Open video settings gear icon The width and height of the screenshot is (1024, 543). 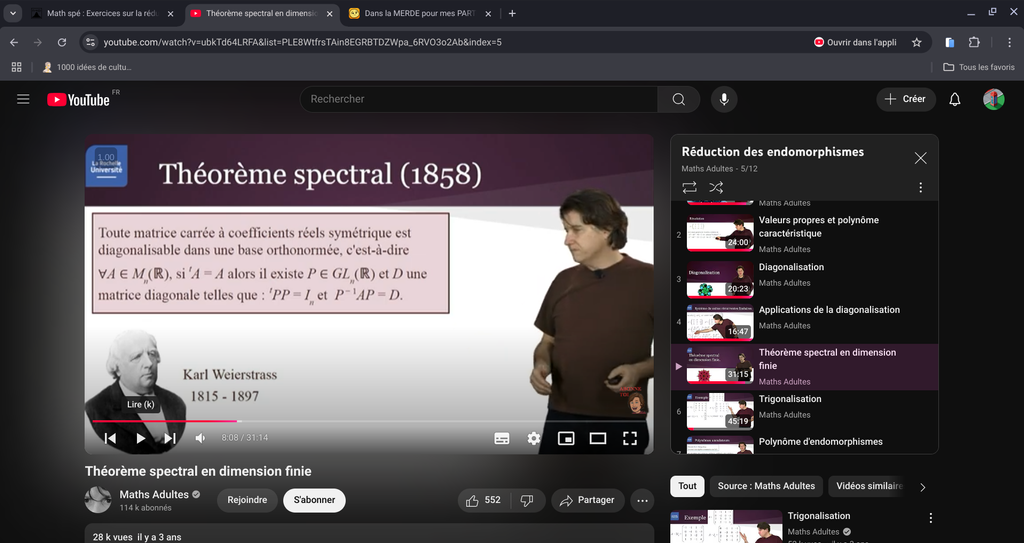click(534, 438)
